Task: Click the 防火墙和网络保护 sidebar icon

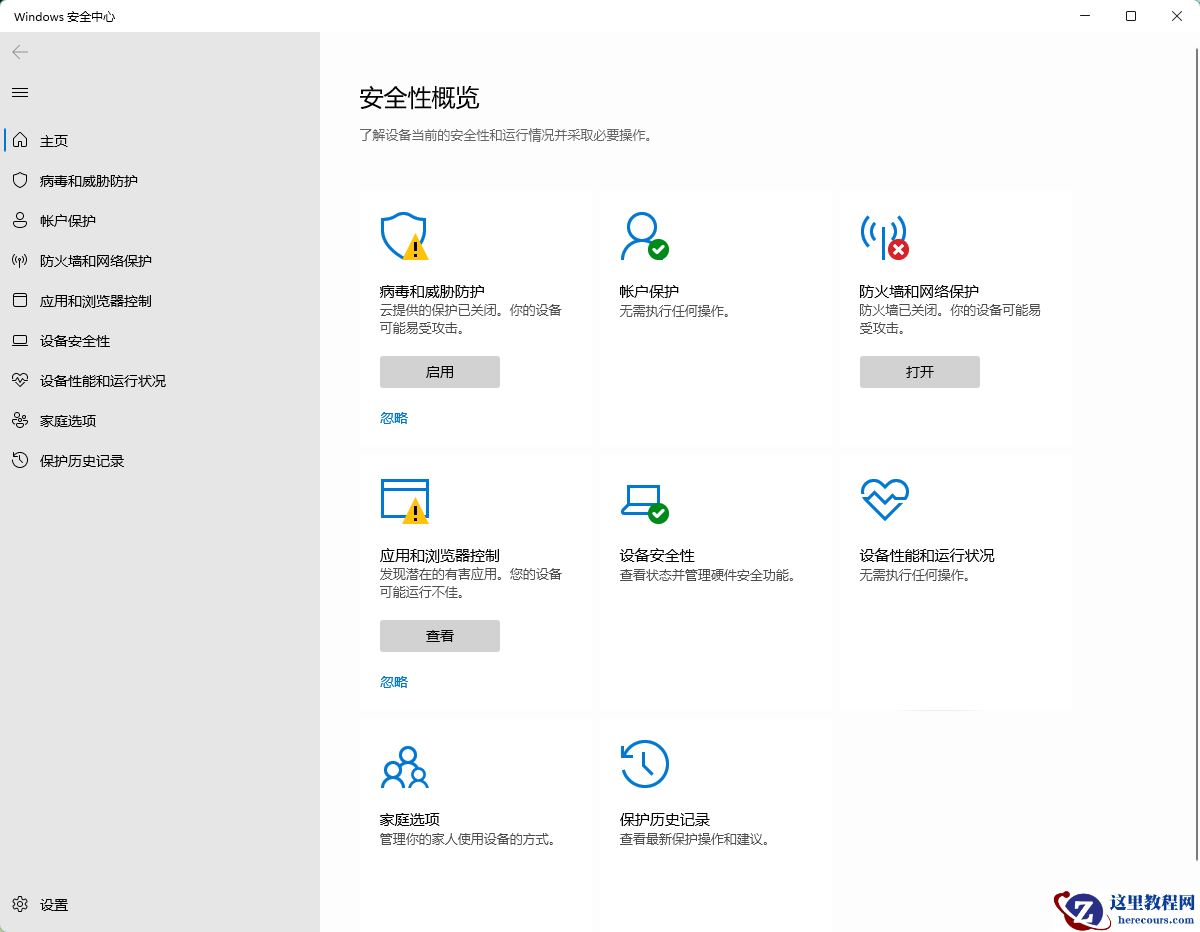Action: coord(19,261)
